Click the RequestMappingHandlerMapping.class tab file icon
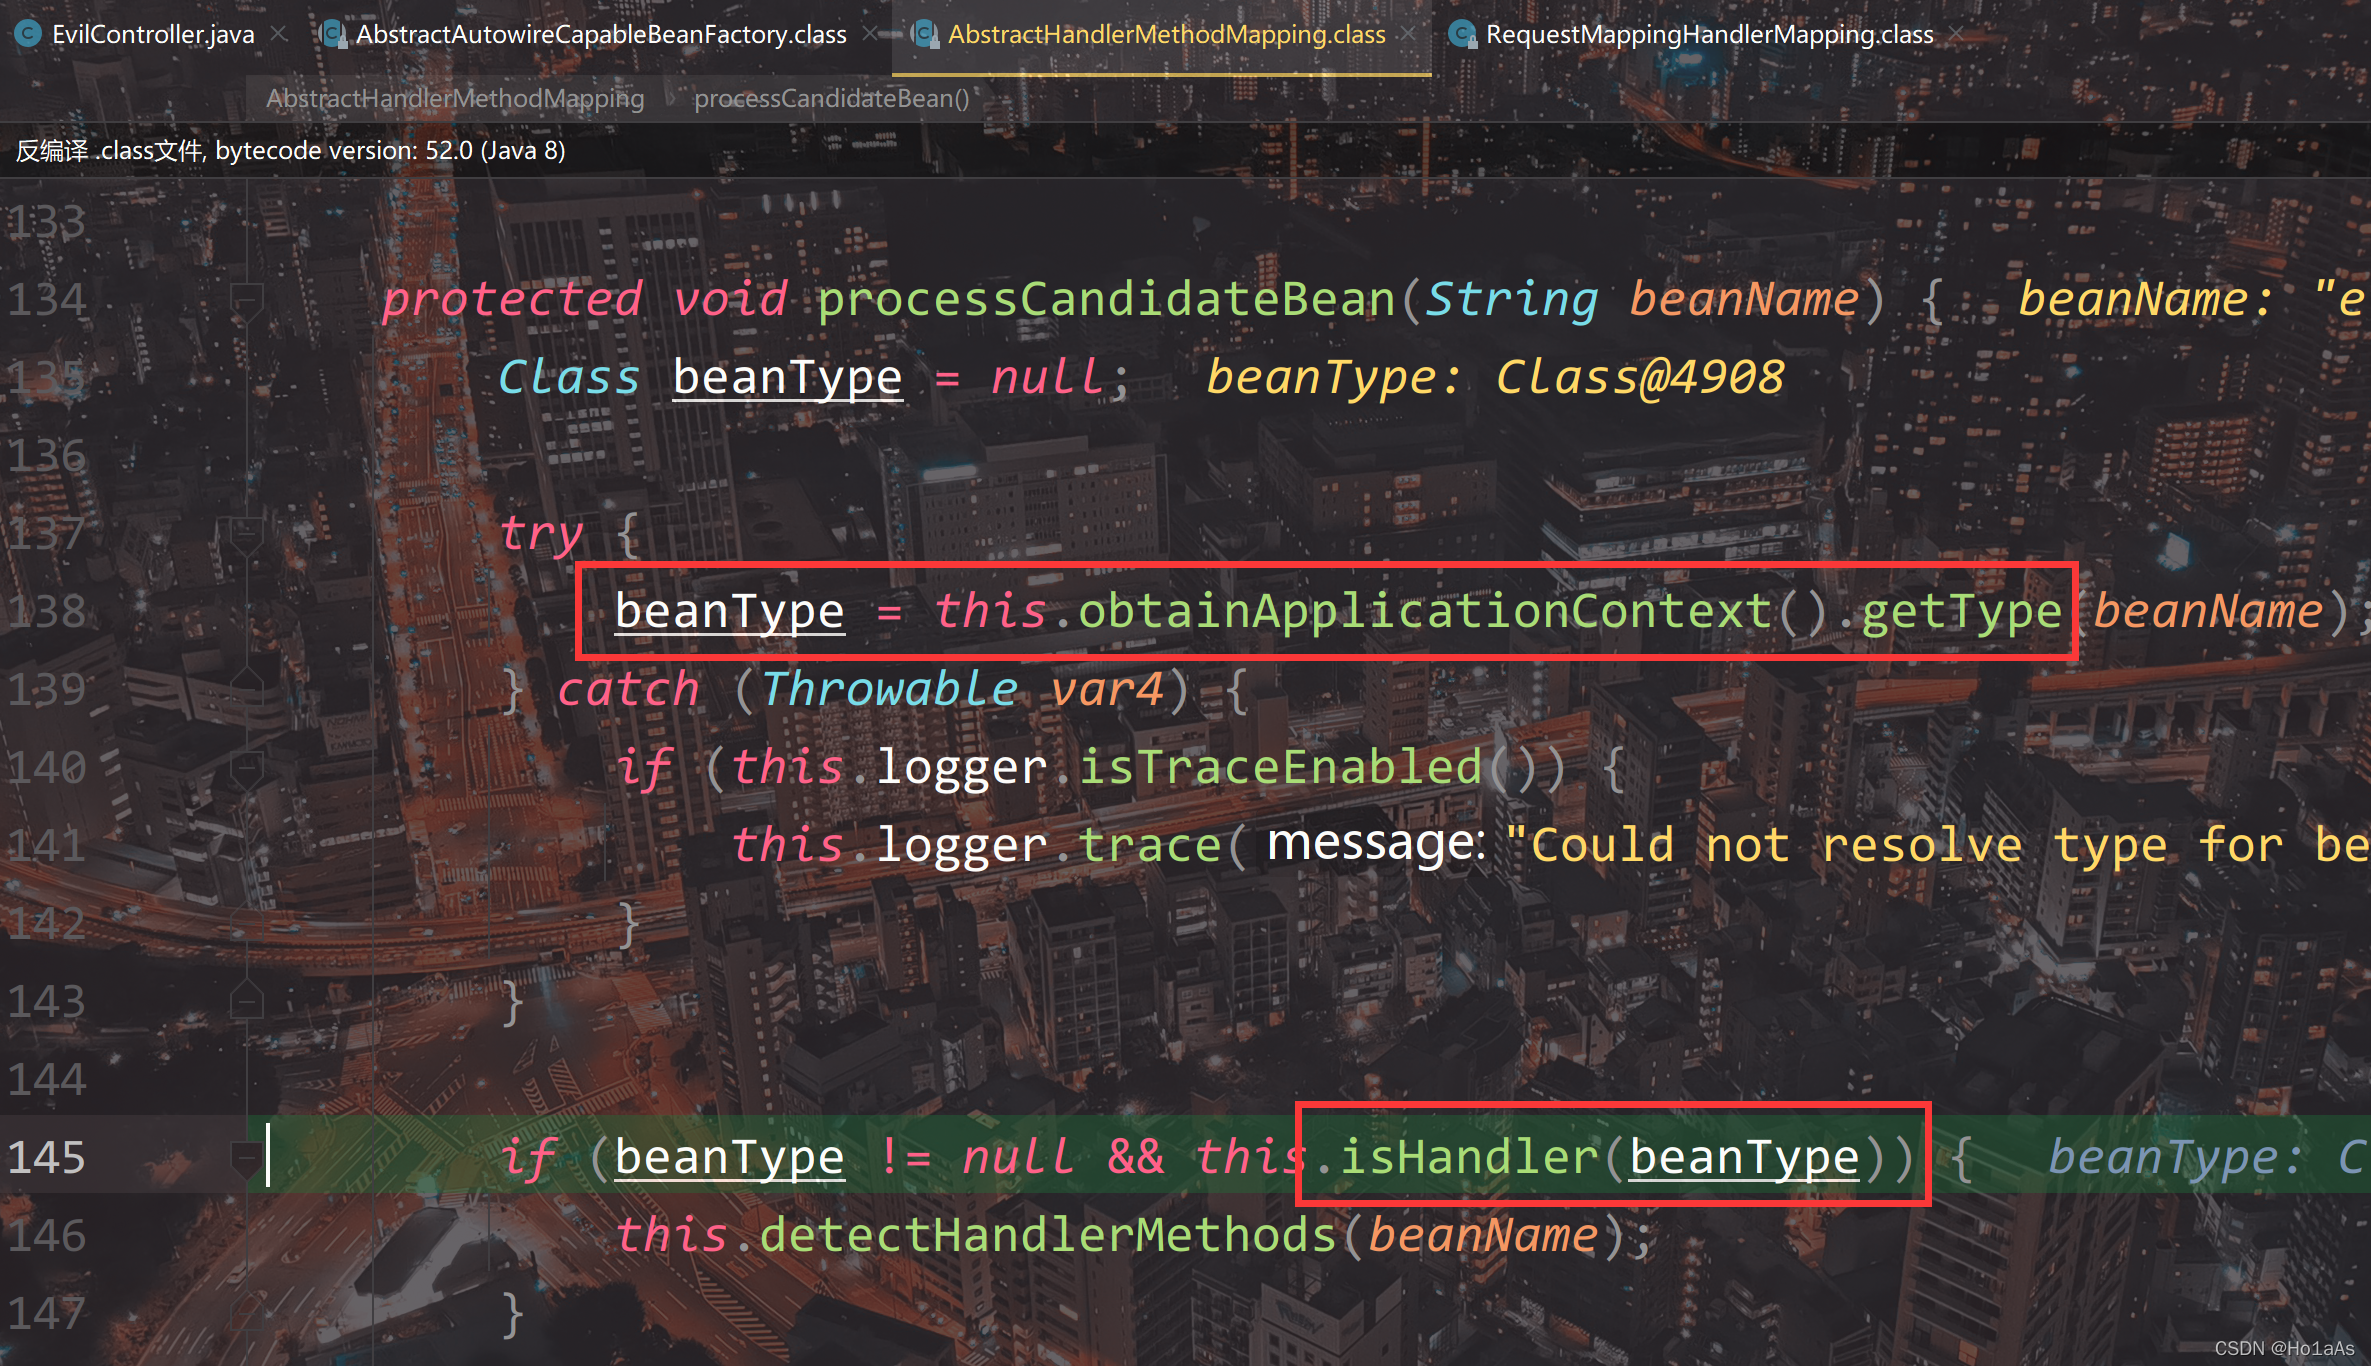2371x1366 pixels. (1463, 34)
